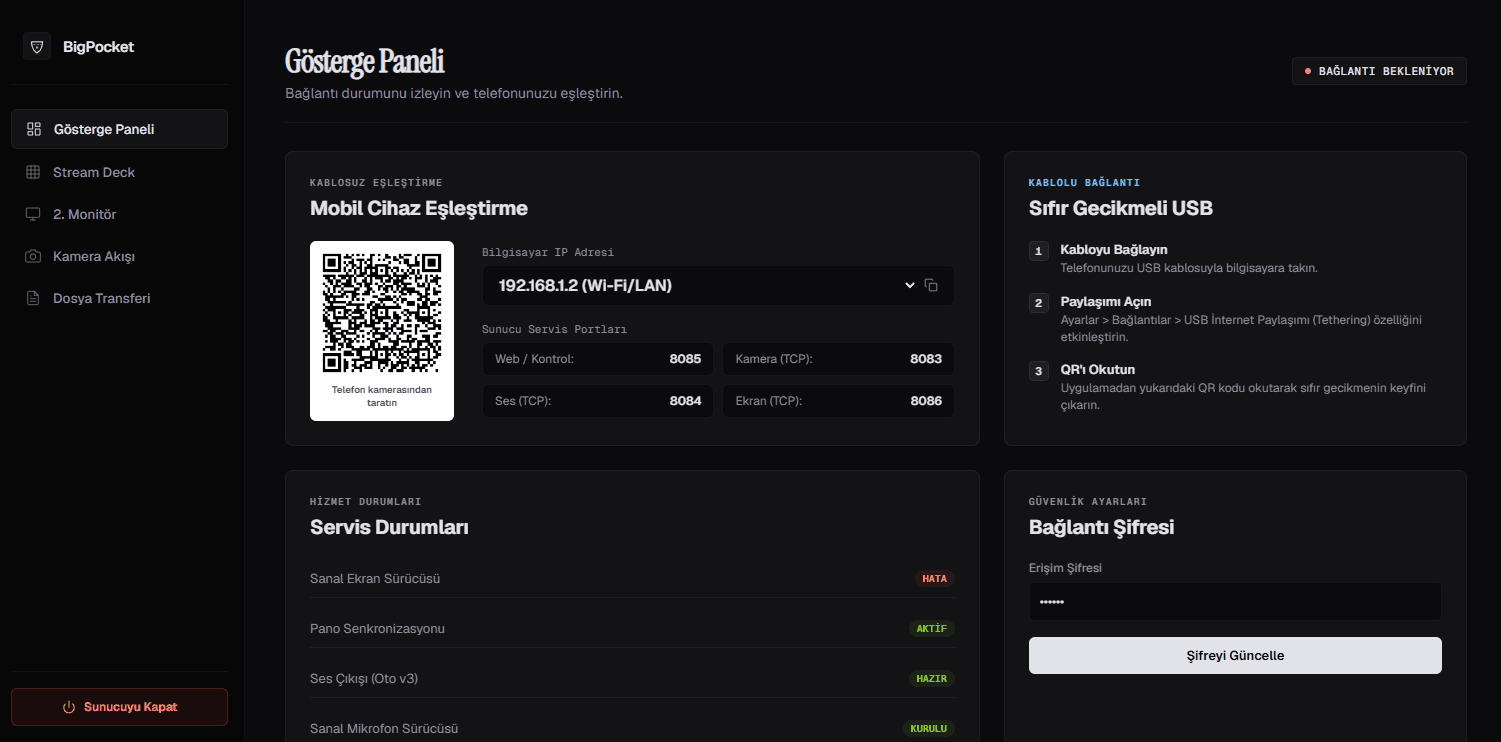Viewport: 1501px width, 742px height.
Task: Click the Web / Kontrol port 8085 box
Action: click(598, 359)
